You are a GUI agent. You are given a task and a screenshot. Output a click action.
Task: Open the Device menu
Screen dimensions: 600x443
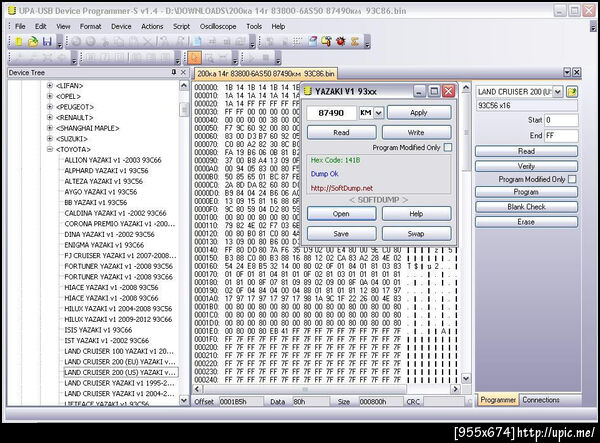(121, 26)
